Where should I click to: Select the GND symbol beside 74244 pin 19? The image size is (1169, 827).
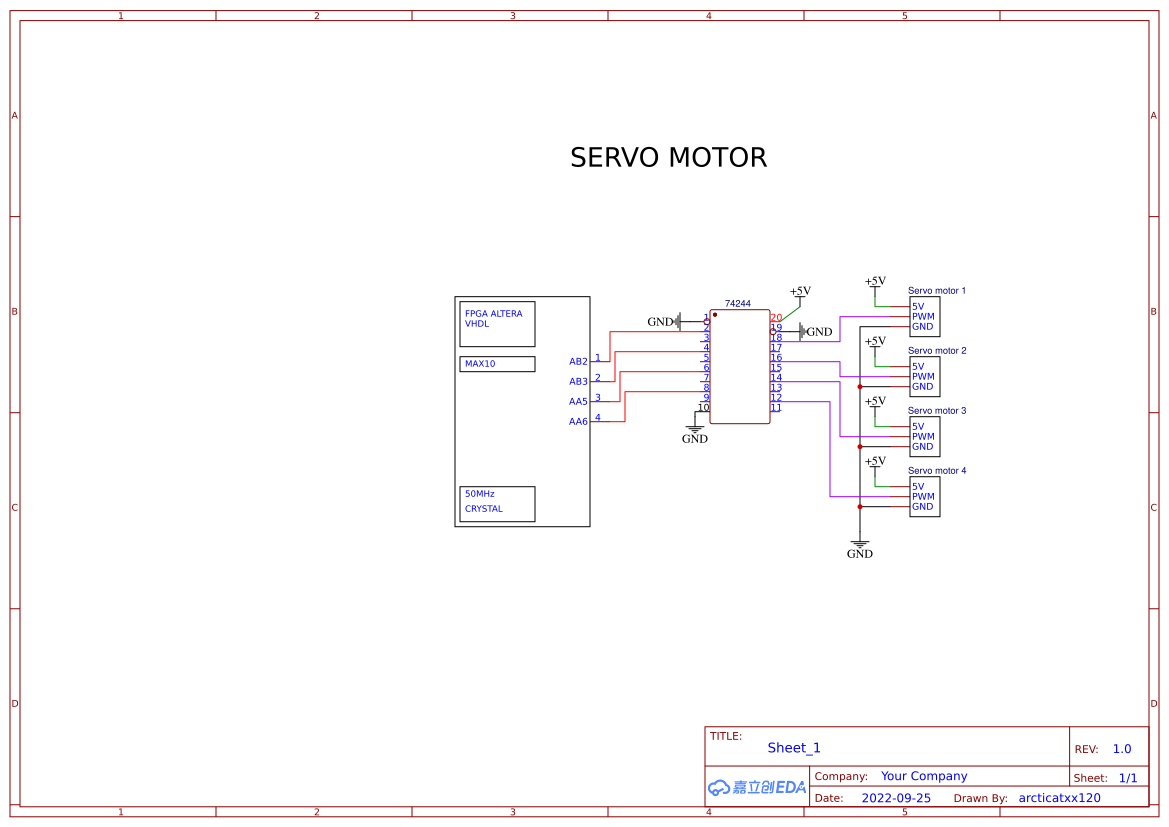coord(815,331)
